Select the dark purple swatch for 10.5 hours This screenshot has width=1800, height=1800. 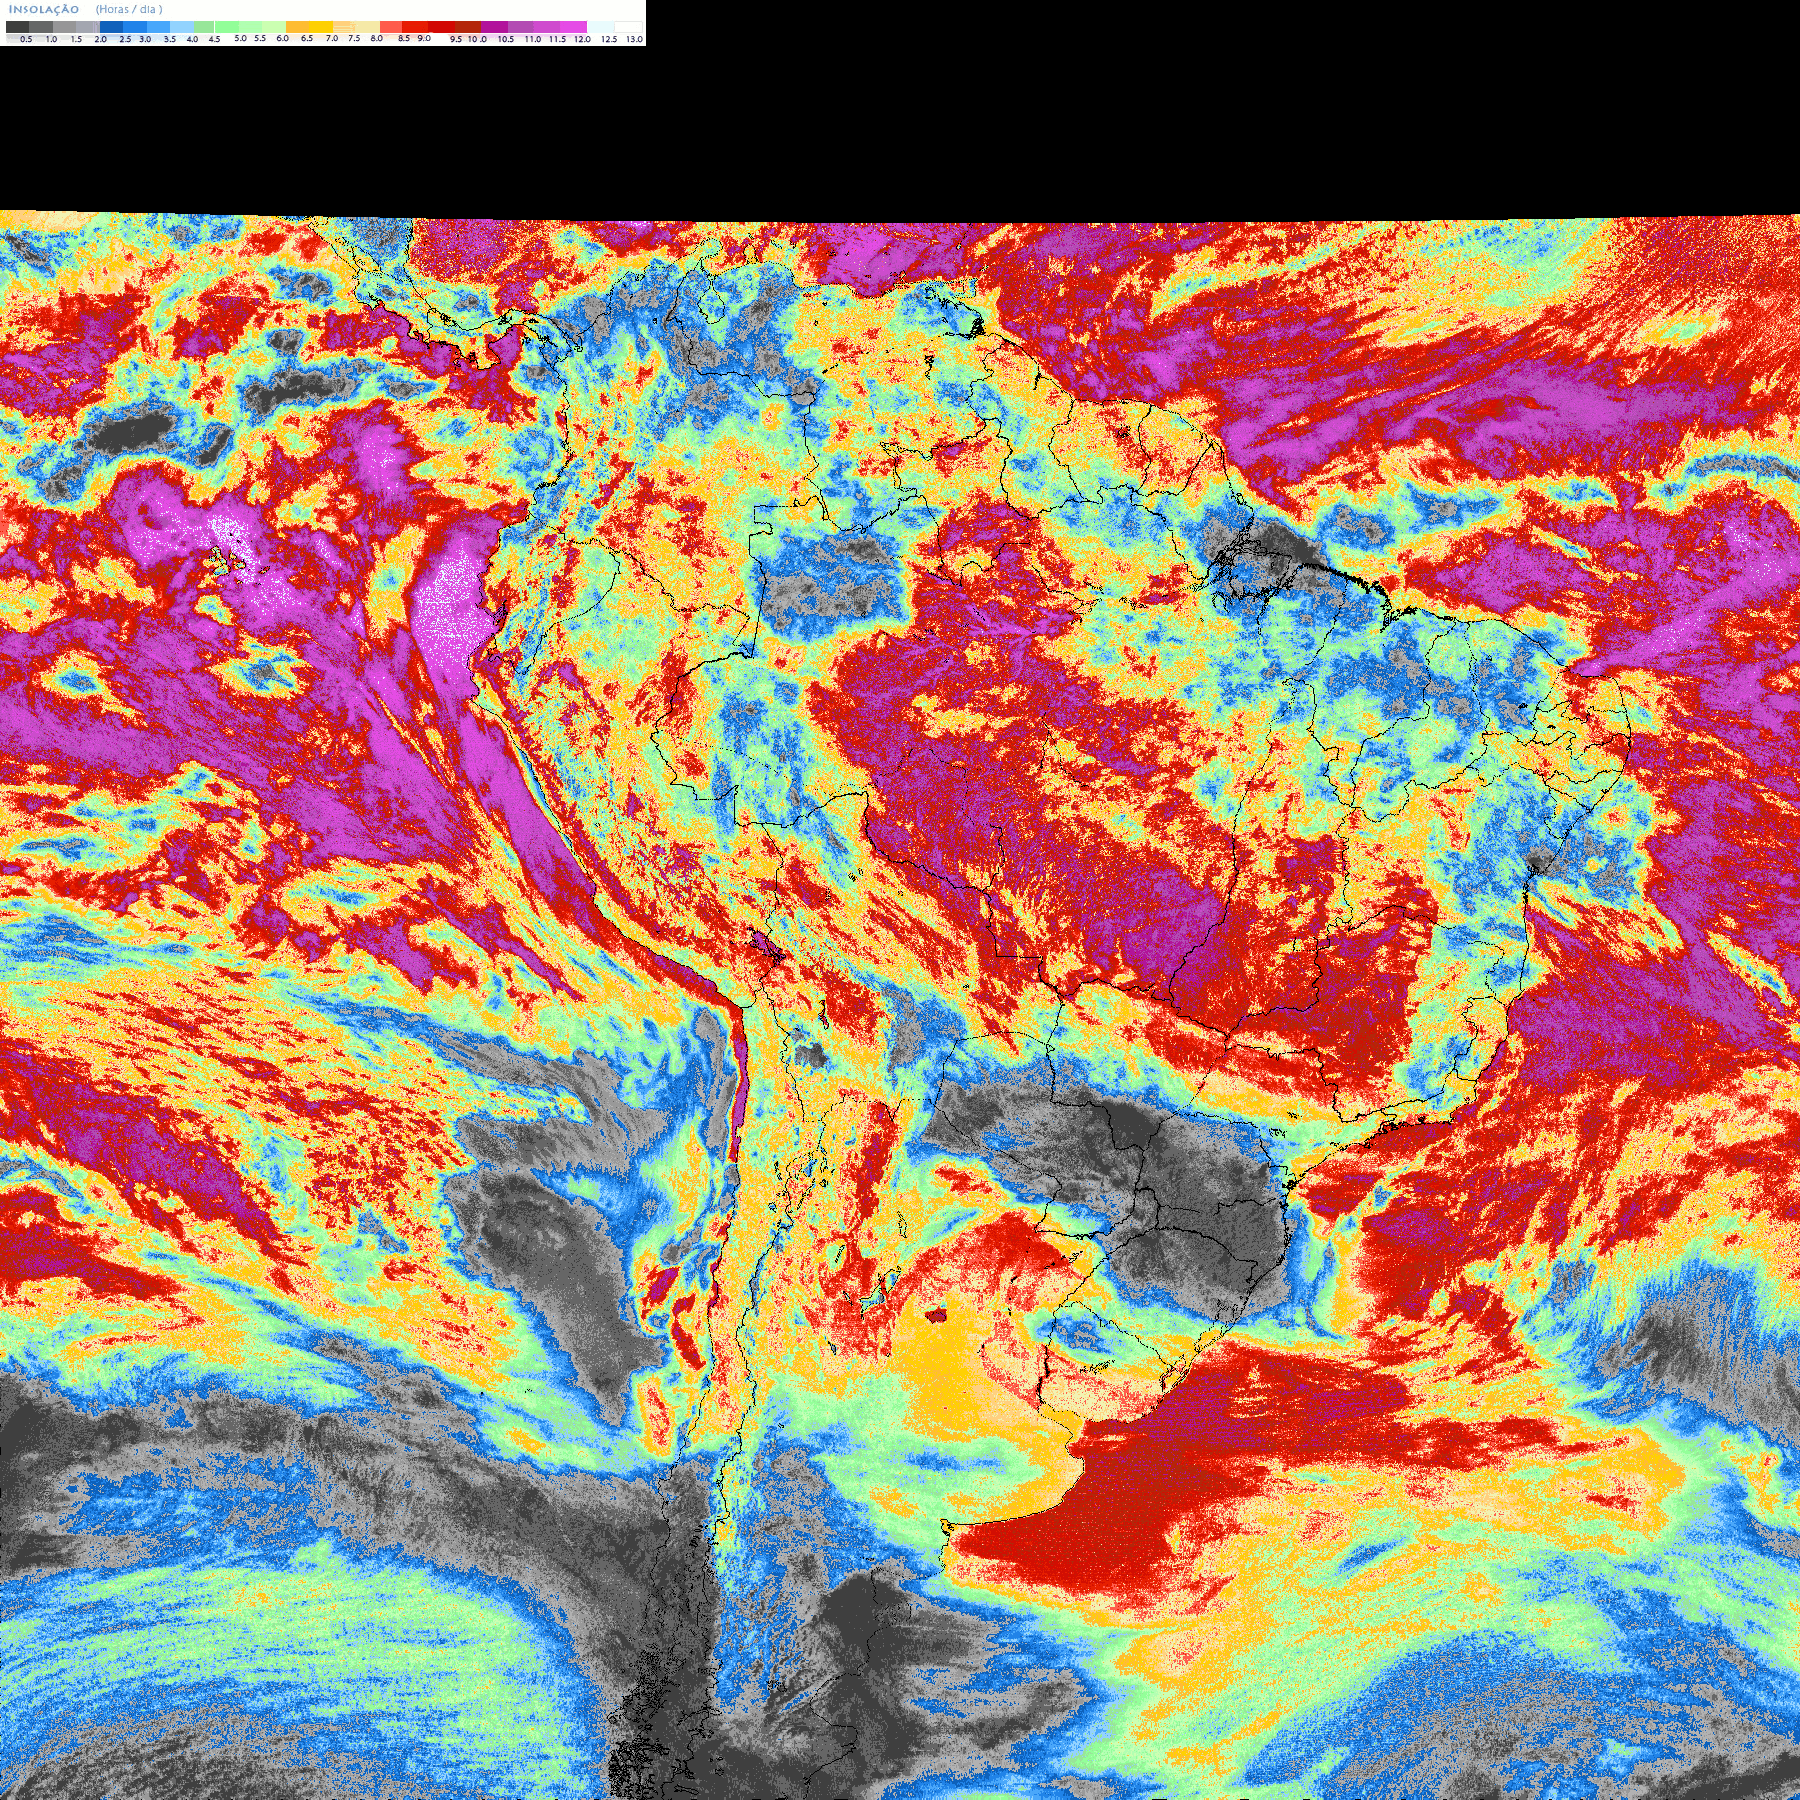(494, 27)
